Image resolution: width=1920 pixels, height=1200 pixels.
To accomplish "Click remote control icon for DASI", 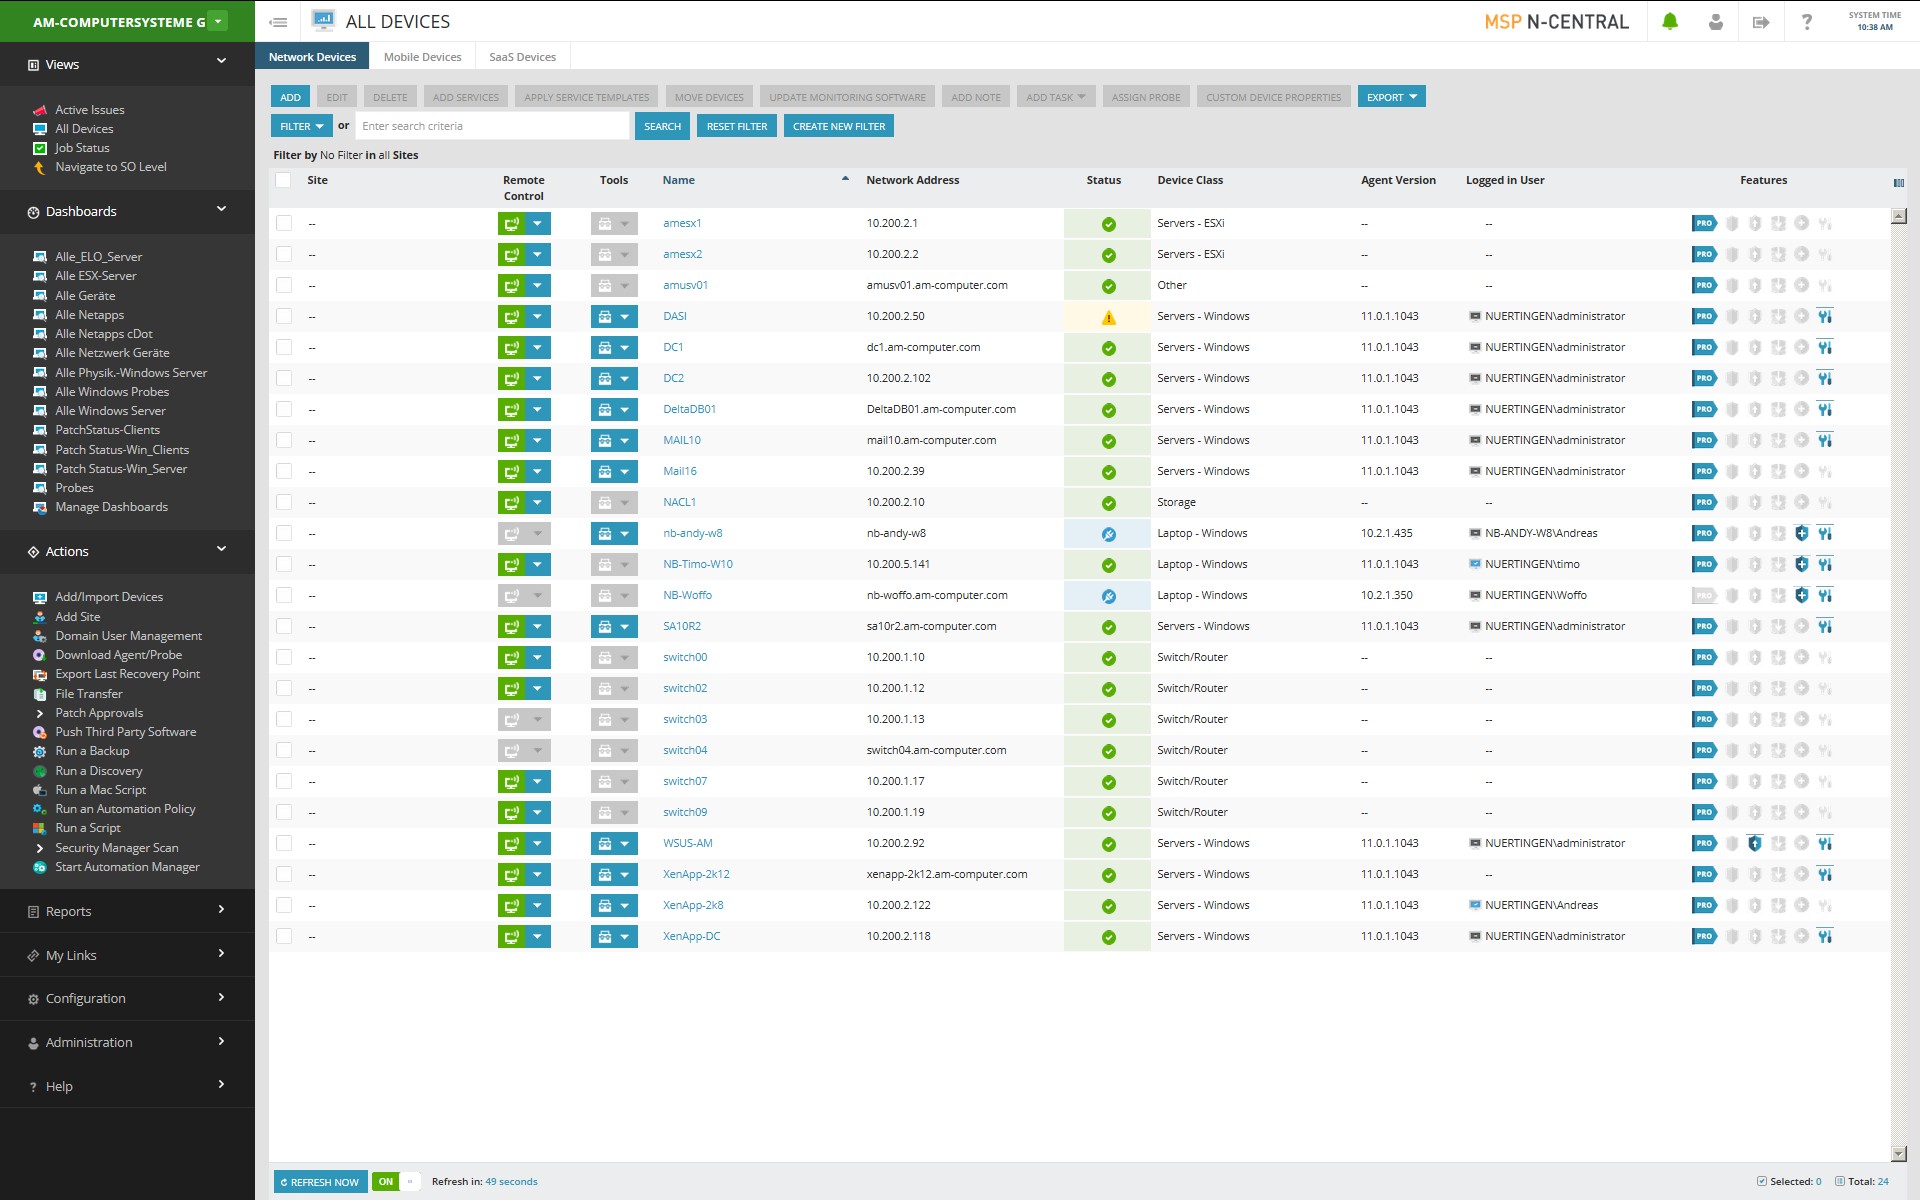I will [511, 317].
